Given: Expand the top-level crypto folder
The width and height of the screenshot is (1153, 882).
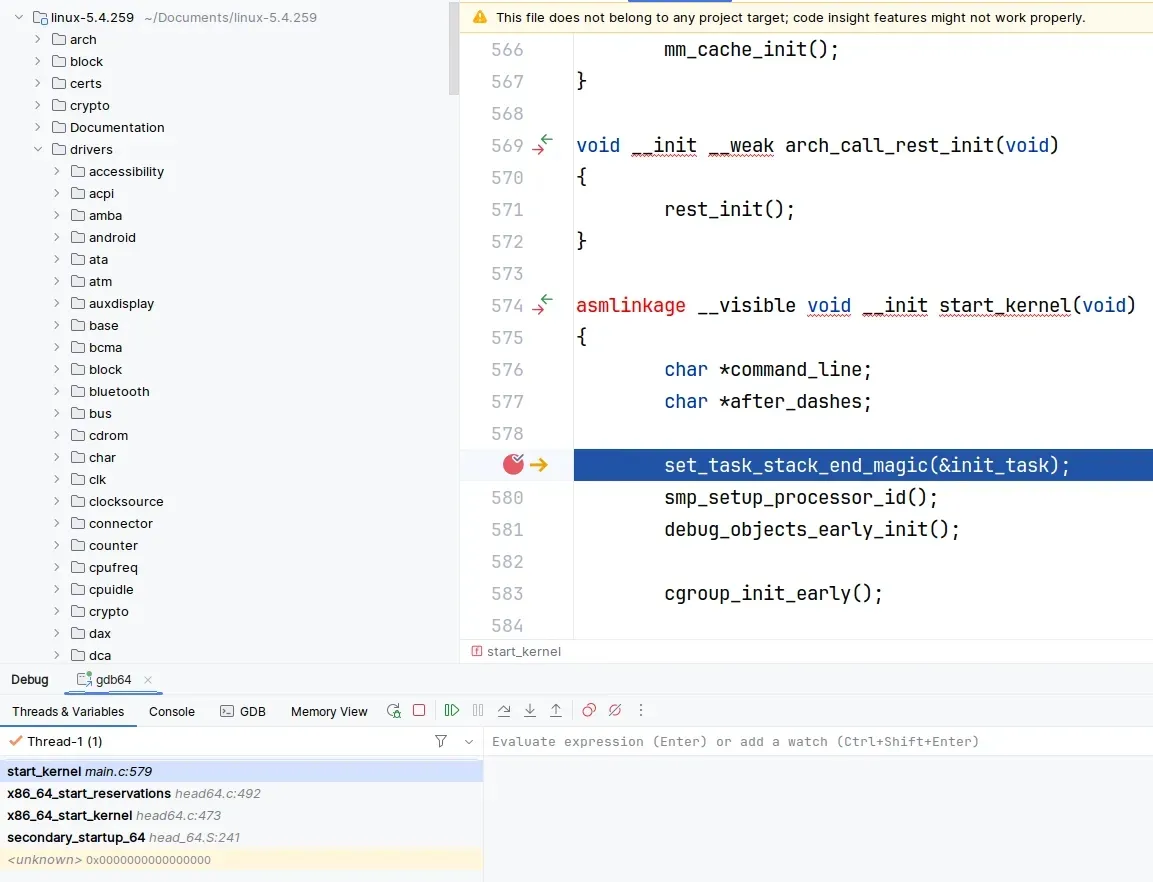Looking at the screenshot, I should tap(38, 105).
